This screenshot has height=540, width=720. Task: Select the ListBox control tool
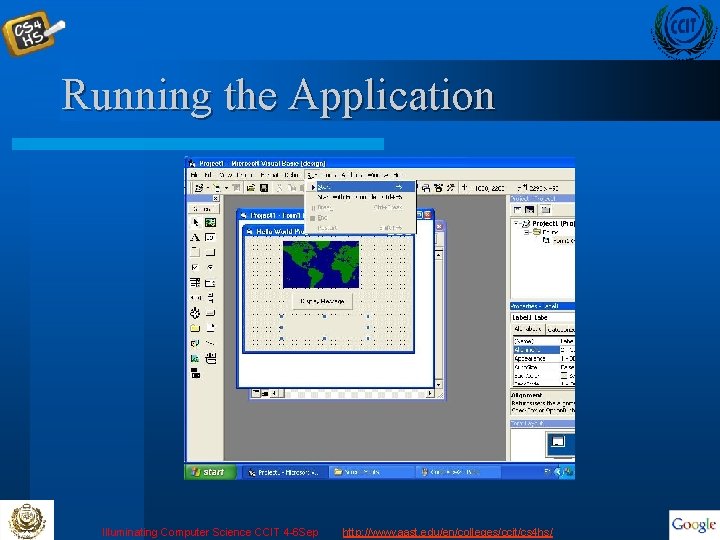[x=210, y=283]
